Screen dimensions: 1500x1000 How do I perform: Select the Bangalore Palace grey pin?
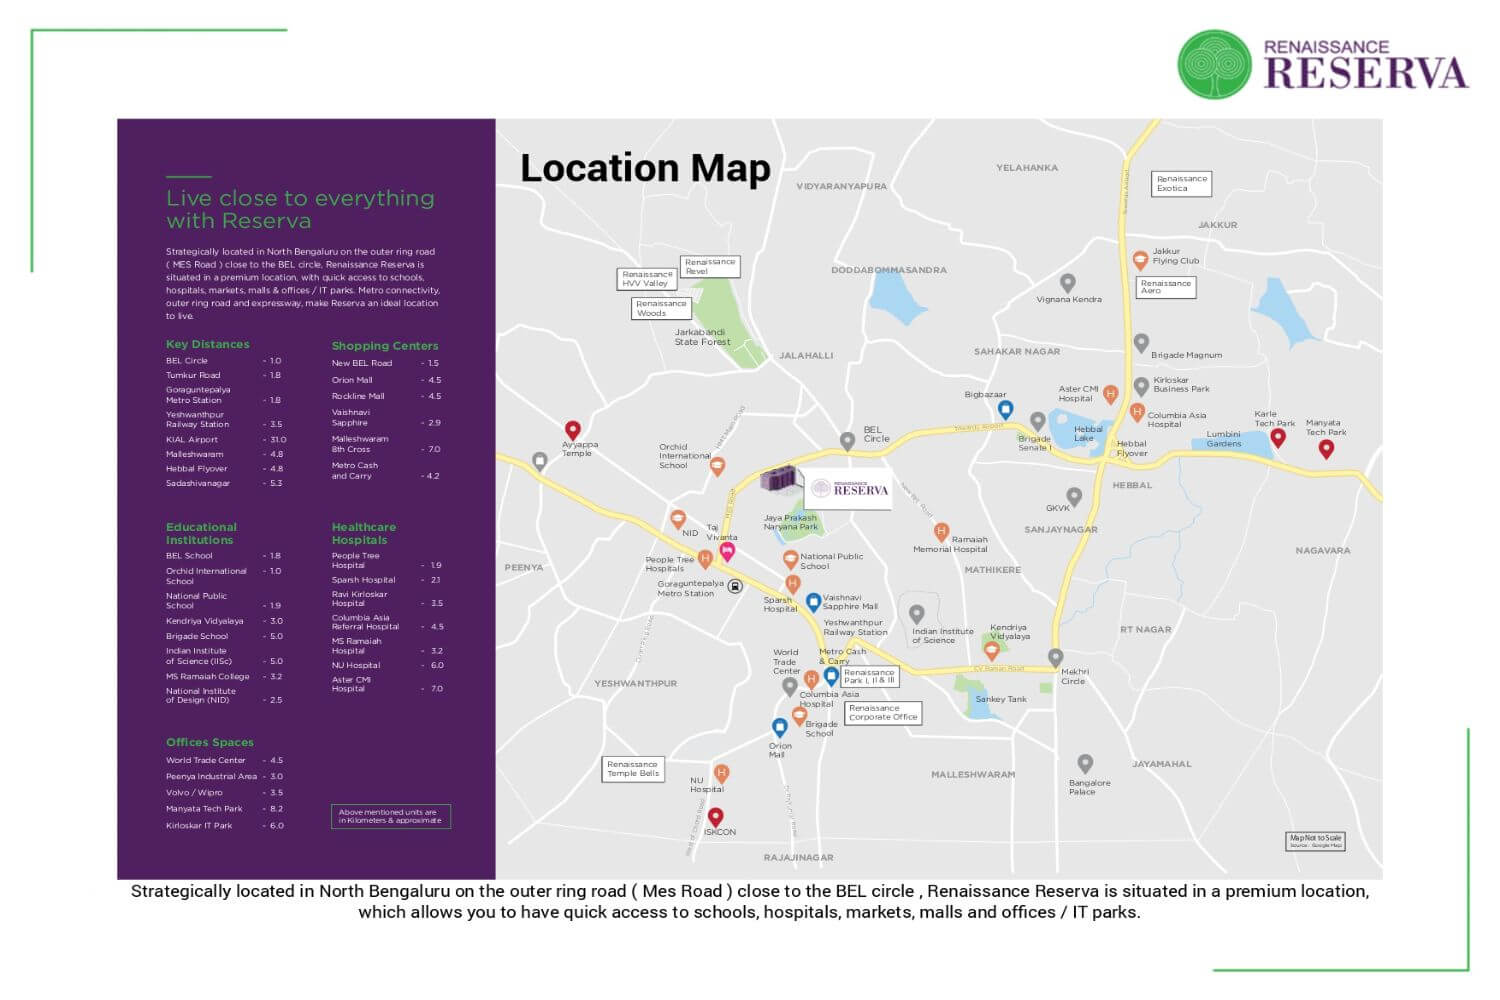(1085, 765)
